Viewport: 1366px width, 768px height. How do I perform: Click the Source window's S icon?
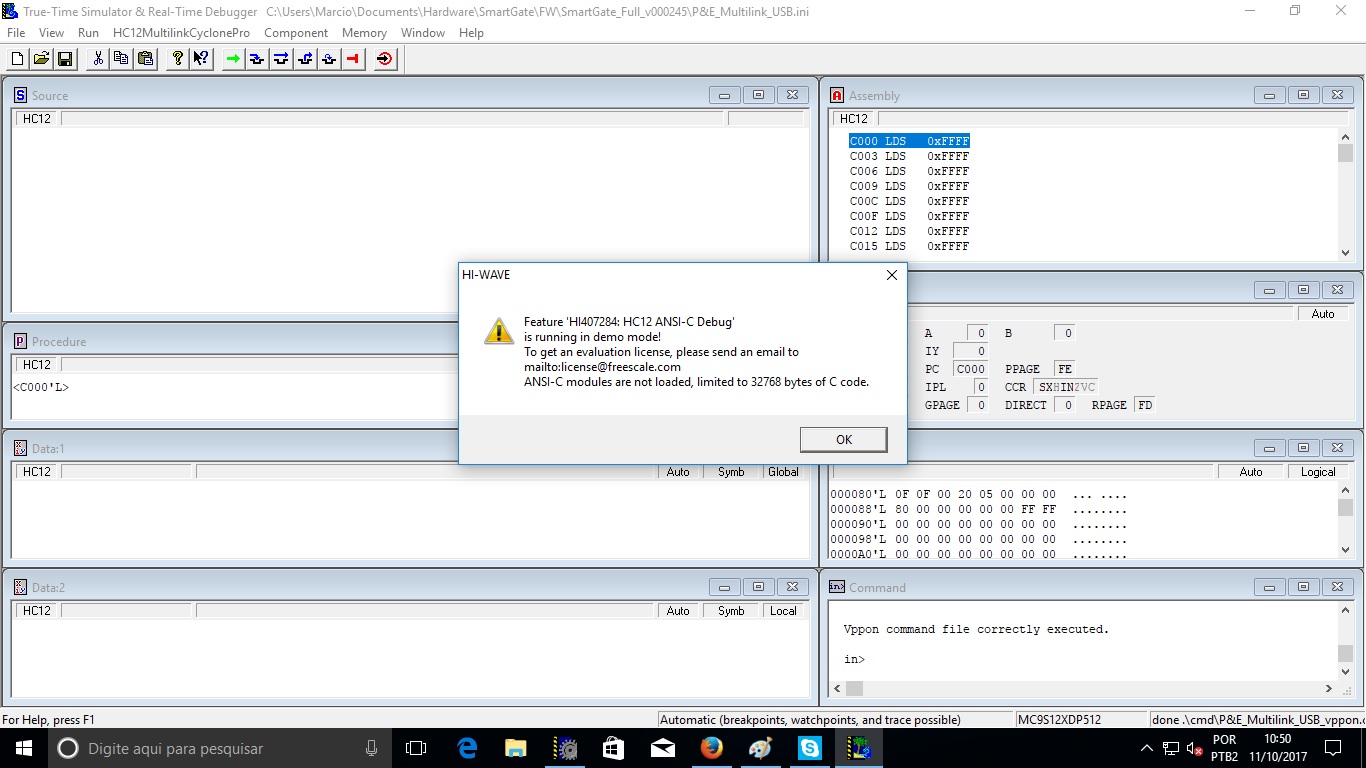(x=20, y=95)
